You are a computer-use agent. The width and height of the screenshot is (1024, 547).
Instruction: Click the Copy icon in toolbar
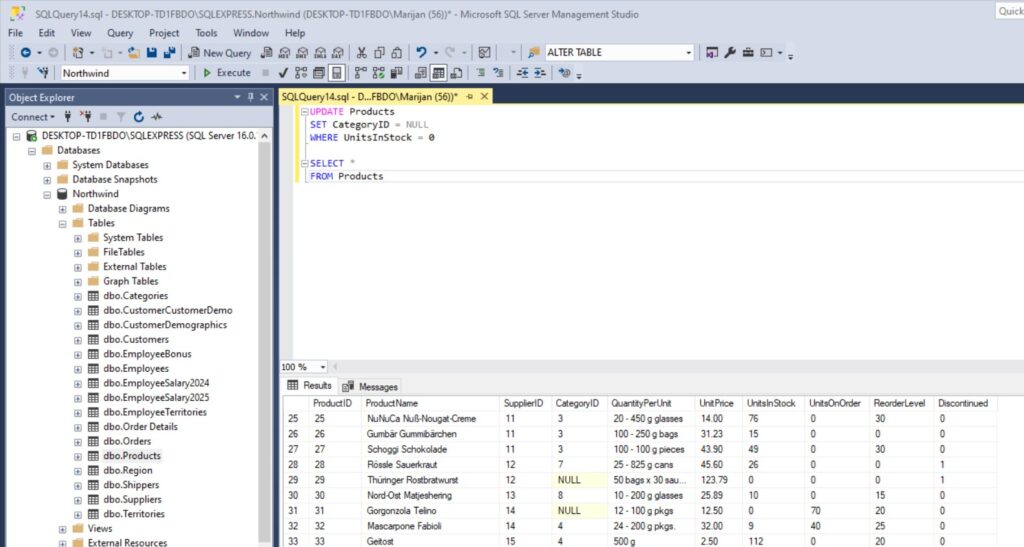[x=379, y=53]
